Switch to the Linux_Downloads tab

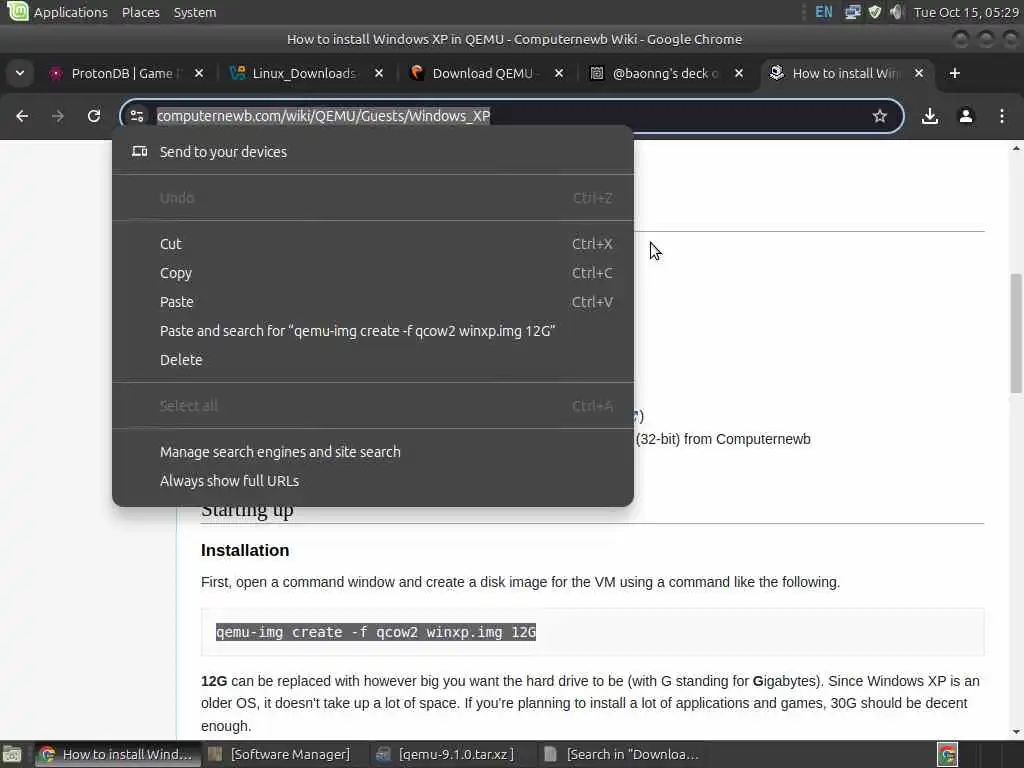coord(299,73)
